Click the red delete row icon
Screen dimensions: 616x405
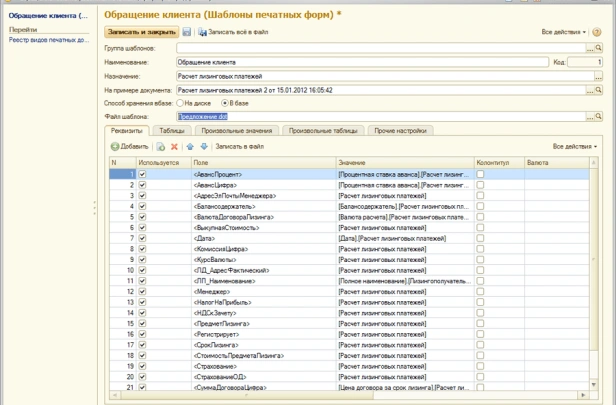[x=174, y=146]
